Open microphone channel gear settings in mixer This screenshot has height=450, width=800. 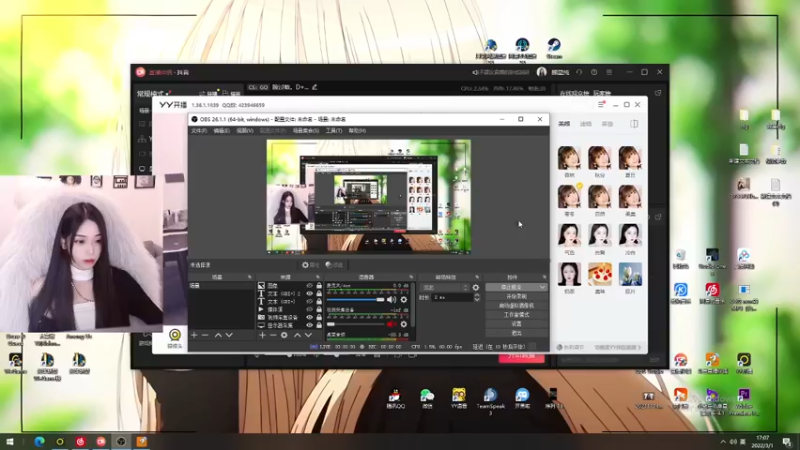pyautogui.click(x=404, y=299)
